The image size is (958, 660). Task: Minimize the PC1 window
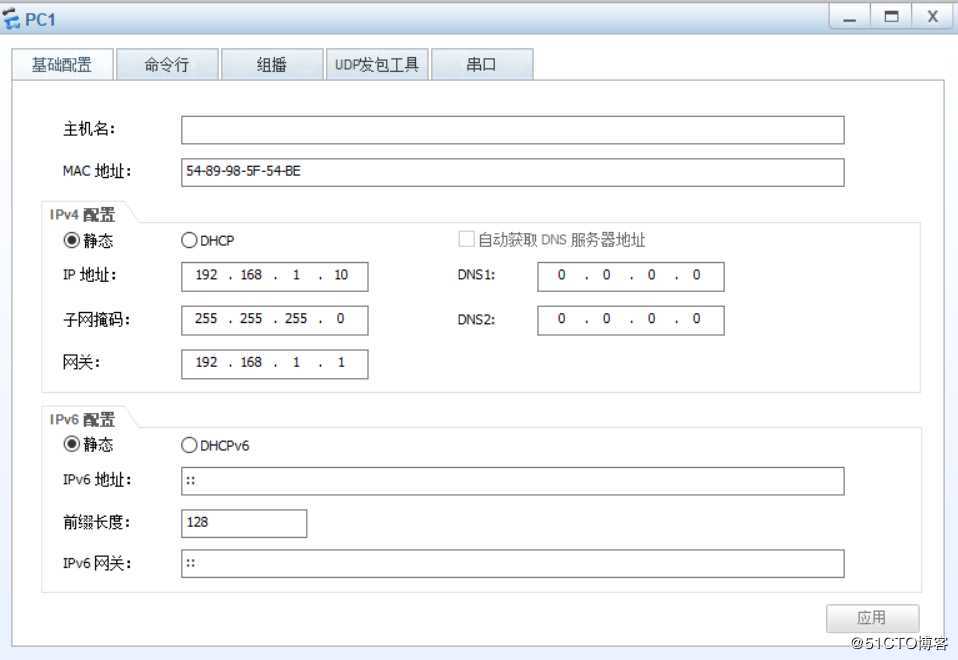pyautogui.click(x=849, y=16)
